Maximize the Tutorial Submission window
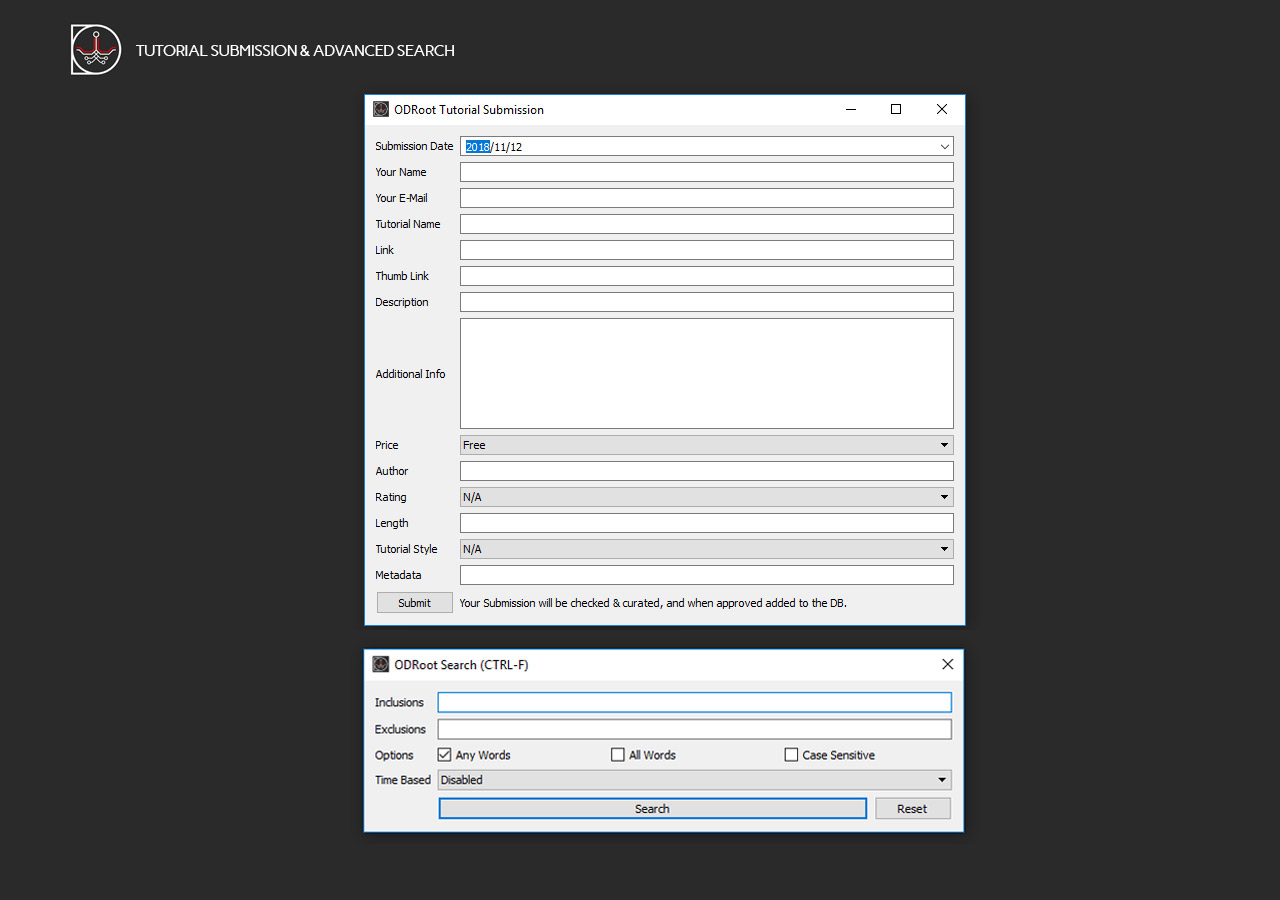This screenshot has height=900, width=1280. 896,110
